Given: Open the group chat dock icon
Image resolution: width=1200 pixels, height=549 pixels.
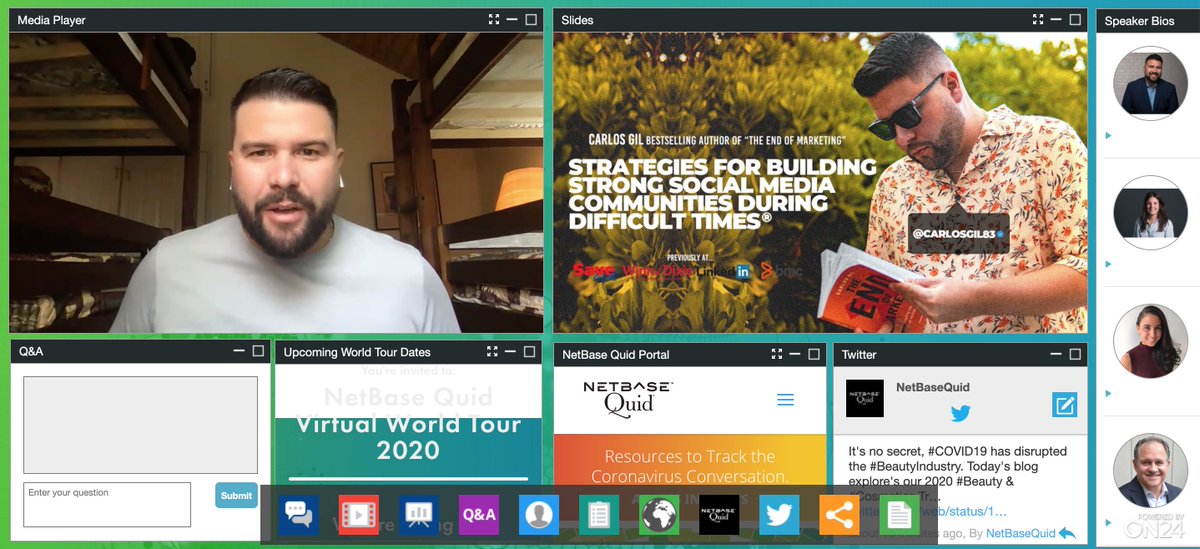Looking at the screenshot, I should click(x=299, y=515).
